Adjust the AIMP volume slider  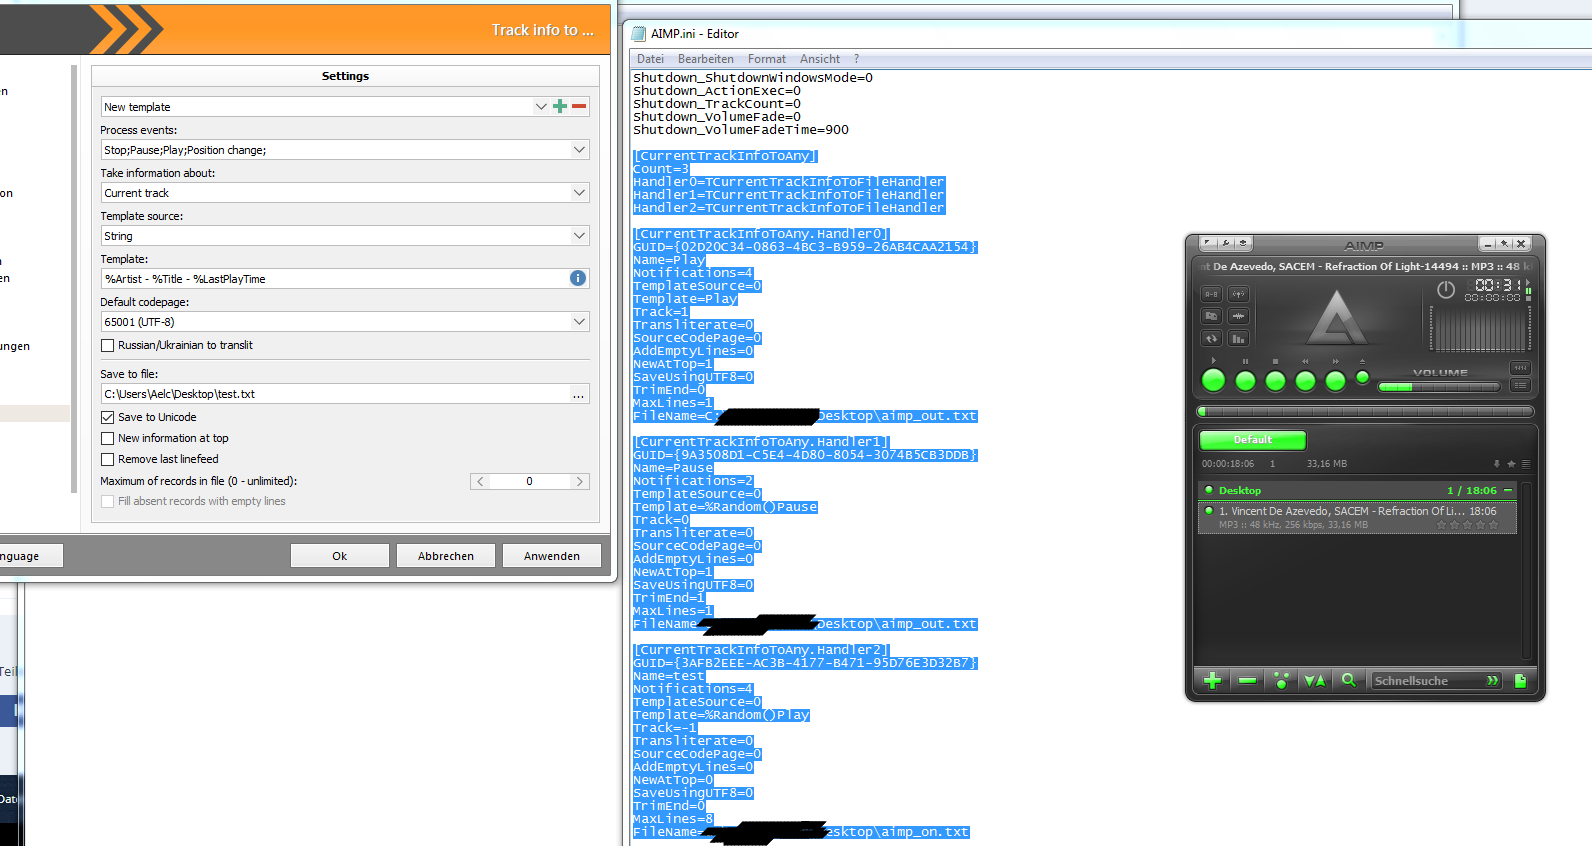click(x=1438, y=387)
